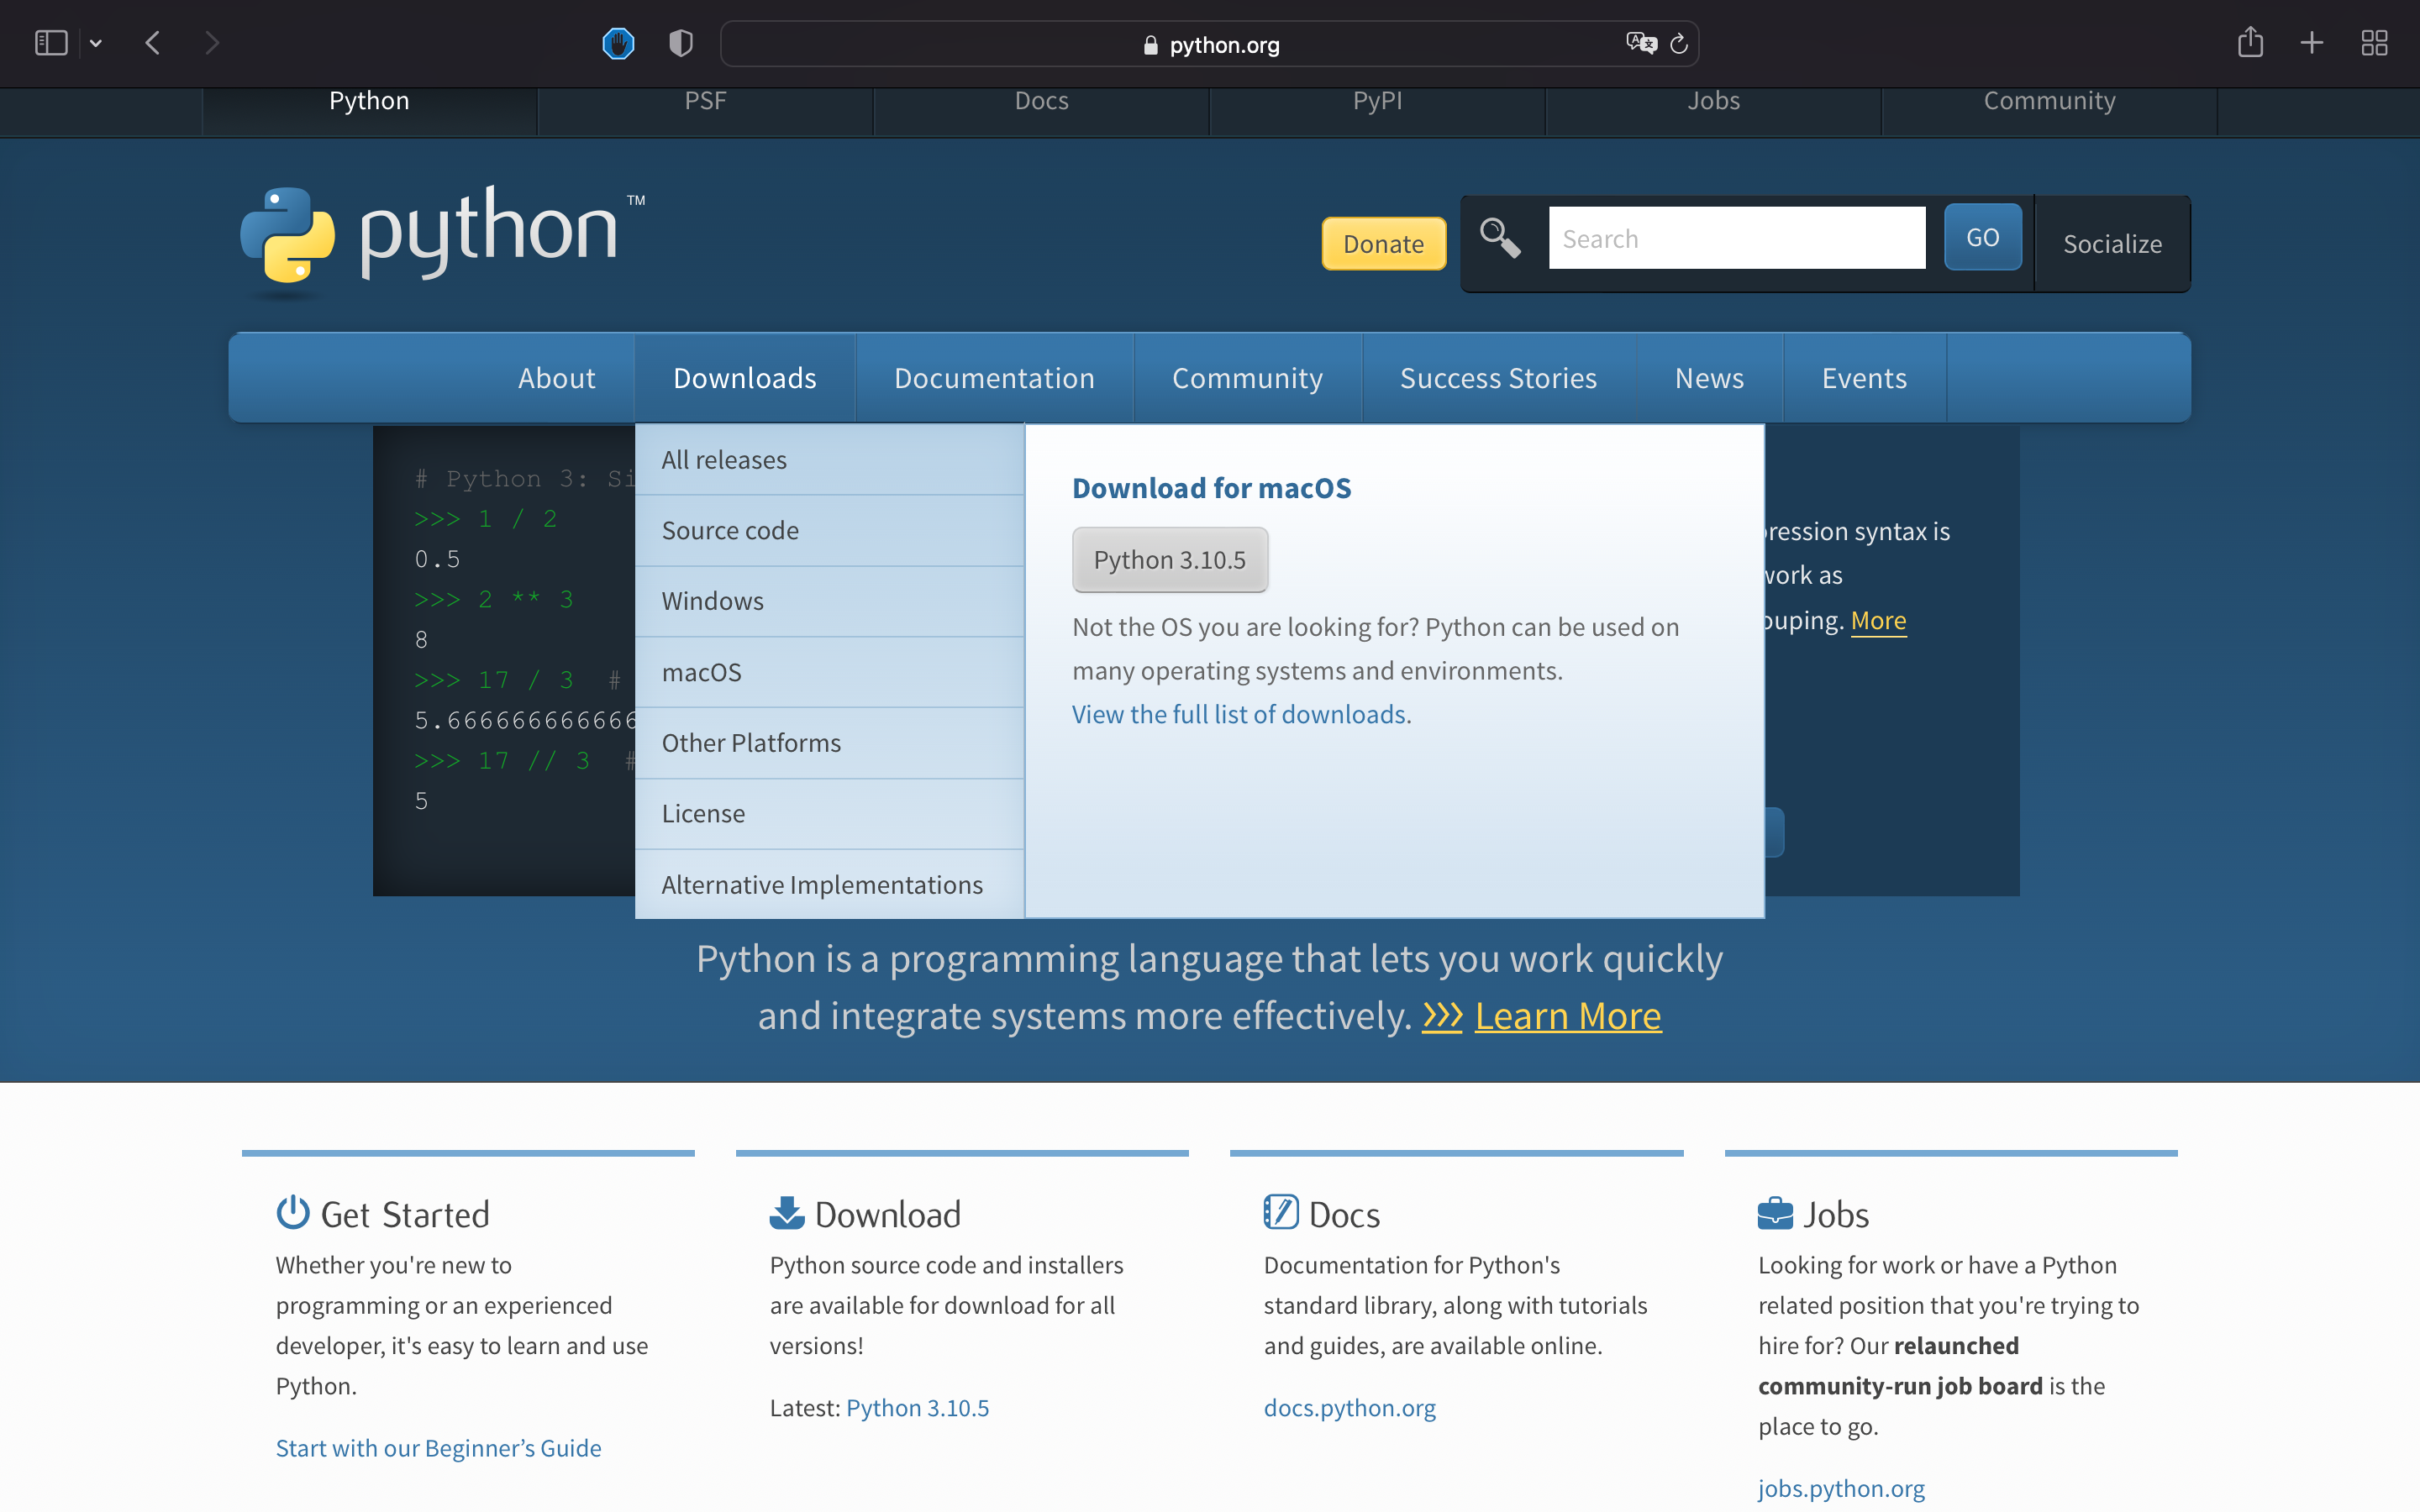
Task: Click the Python logo
Action: click(x=290, y=240)
